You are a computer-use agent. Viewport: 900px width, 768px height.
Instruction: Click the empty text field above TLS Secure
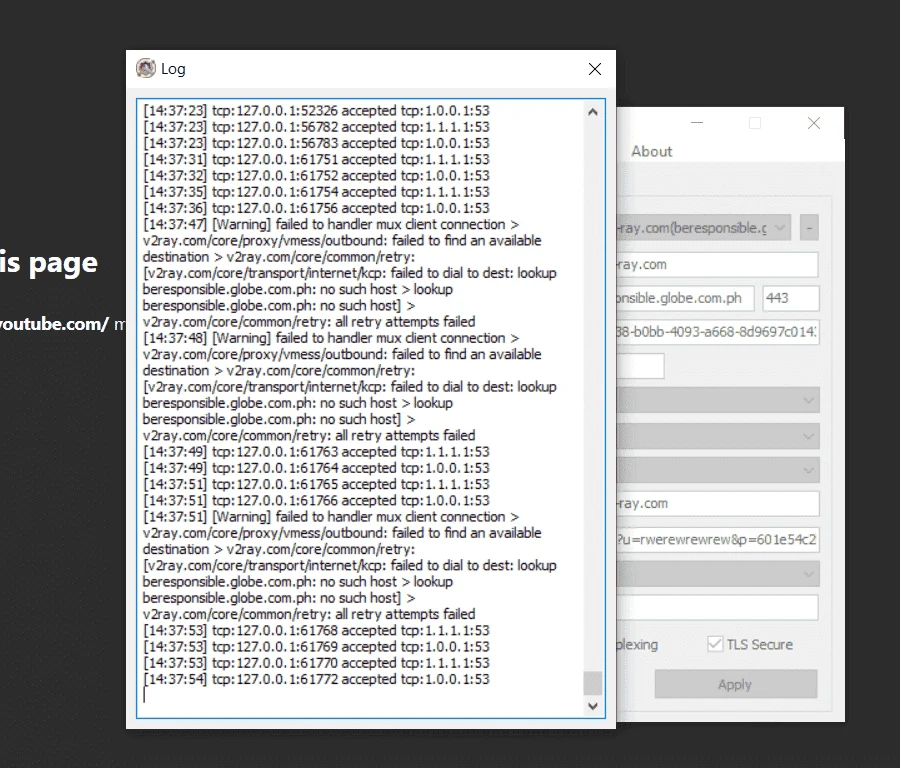(717, 607)
